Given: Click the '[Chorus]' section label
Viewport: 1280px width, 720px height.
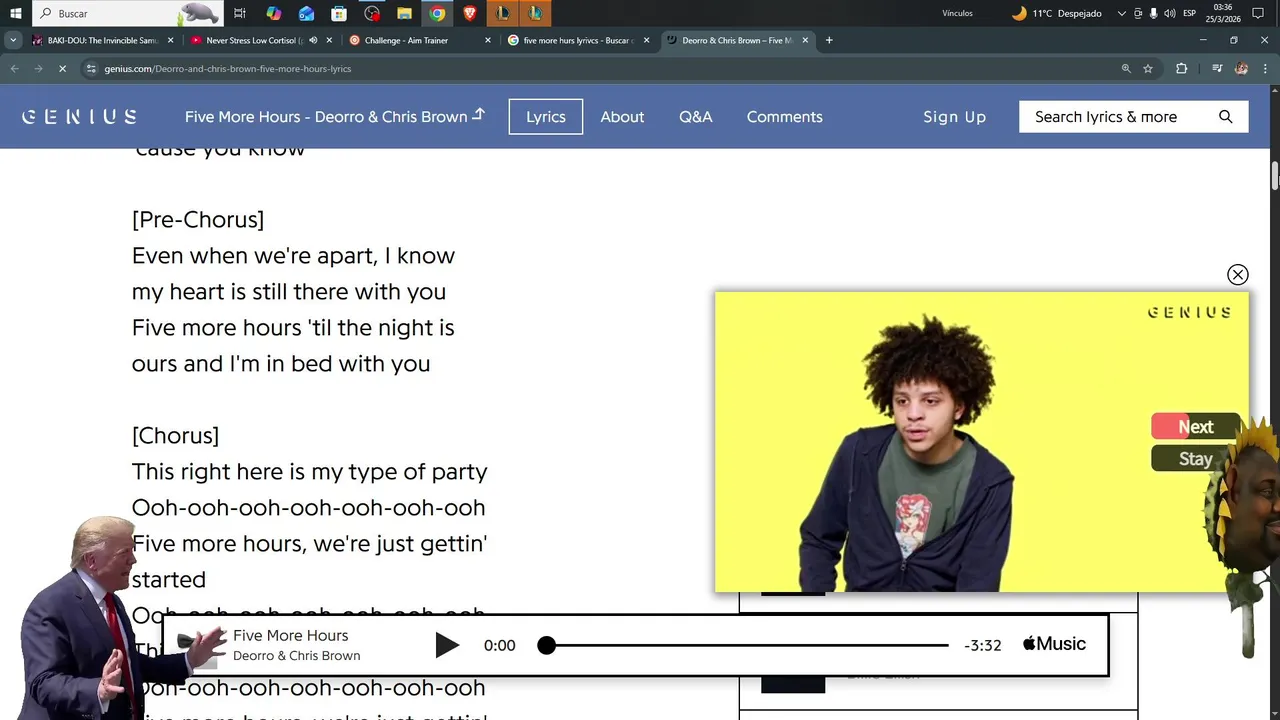Looking at the screenshot, I should pyautogui.click(x=175, y=435).
